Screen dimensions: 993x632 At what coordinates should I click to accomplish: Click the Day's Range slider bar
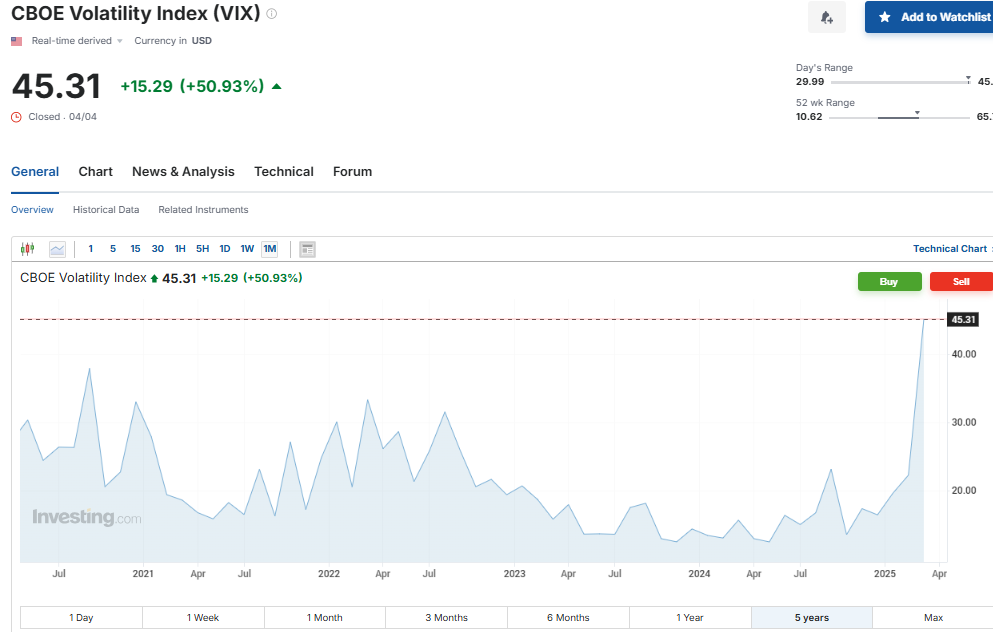point(901,82)
